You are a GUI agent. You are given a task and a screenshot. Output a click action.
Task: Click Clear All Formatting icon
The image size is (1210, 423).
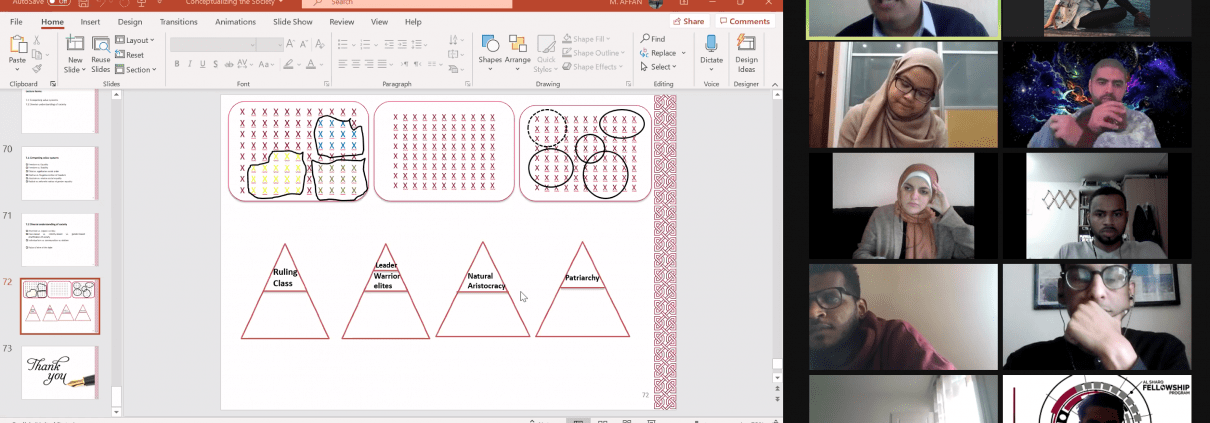pyautogui.click(x=320, y=44)
